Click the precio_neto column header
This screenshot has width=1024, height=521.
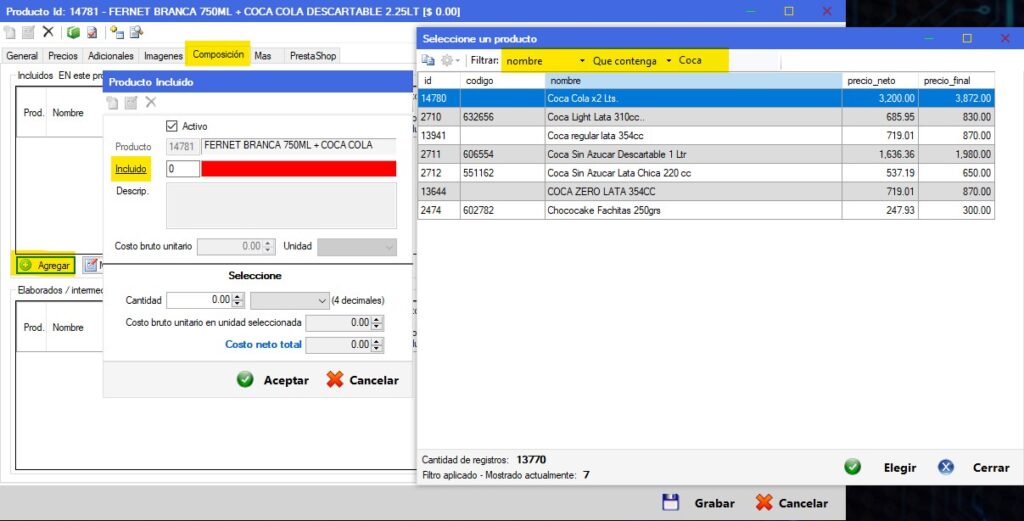coord(880,80)
